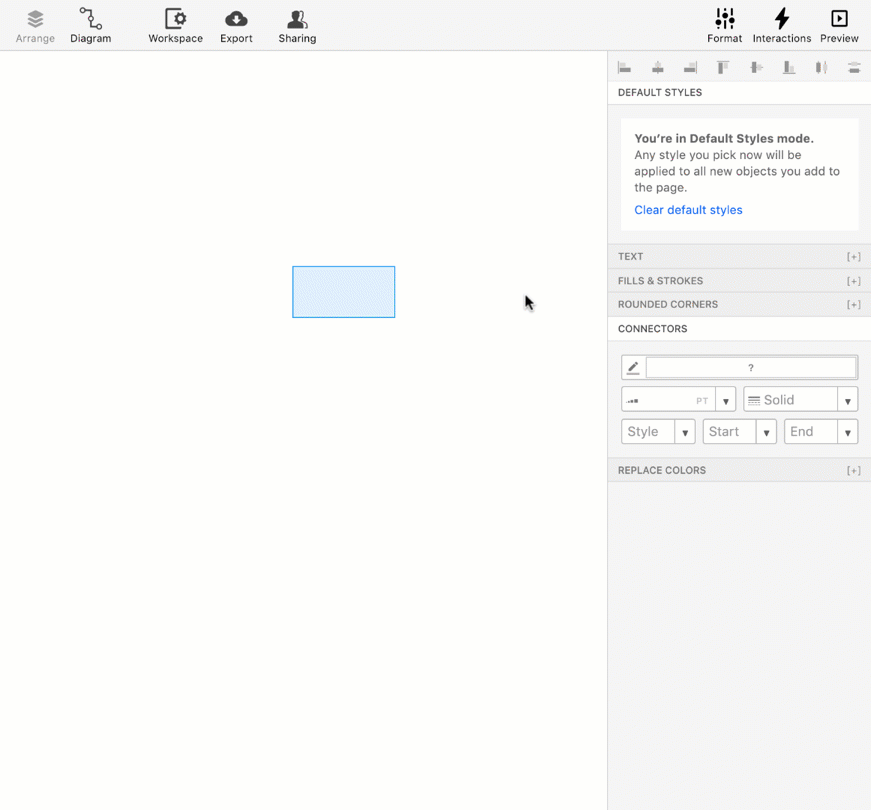The image size is (871, 810).
Task: Open Sharing options
Action: [296, 24]
